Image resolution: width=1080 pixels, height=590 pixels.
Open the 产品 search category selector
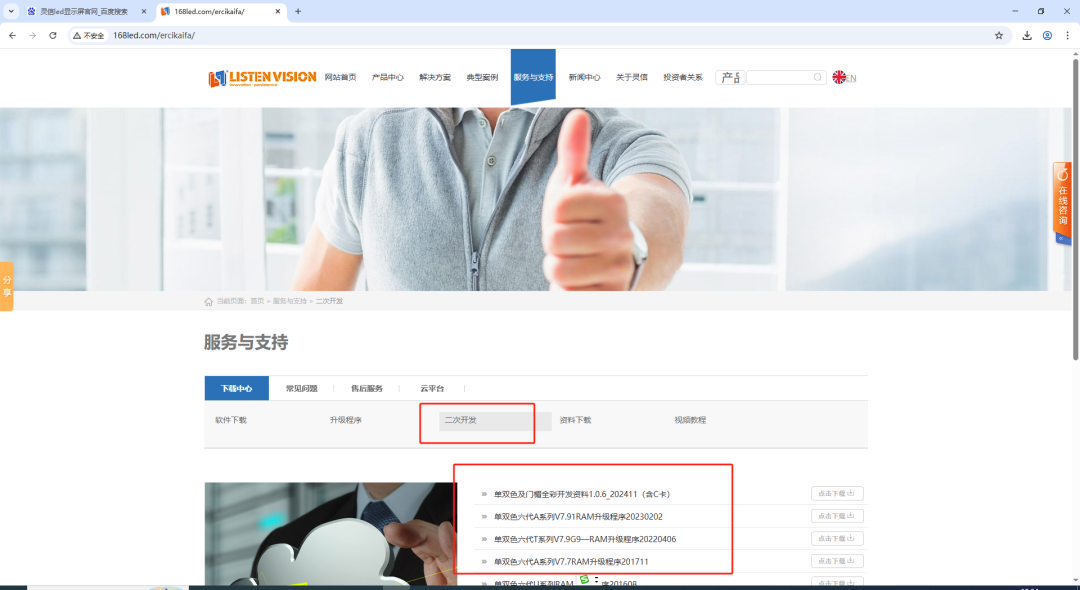pyautogui.click(x=730, y=77)
